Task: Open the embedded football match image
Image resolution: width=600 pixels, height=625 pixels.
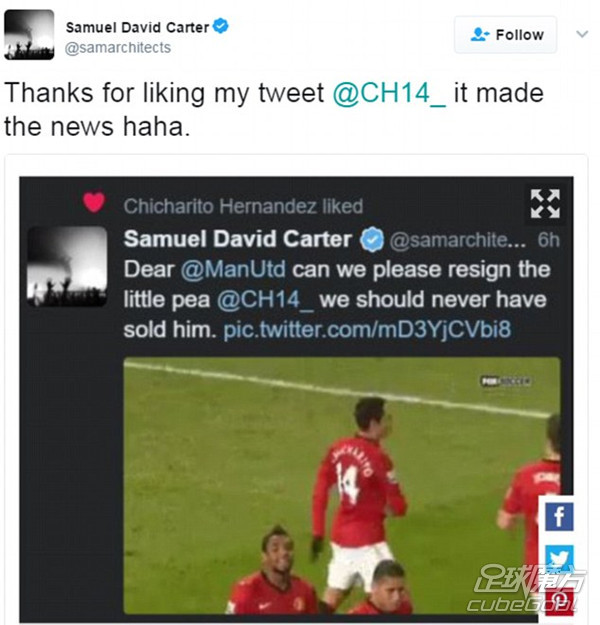Action: pos(342,485)
